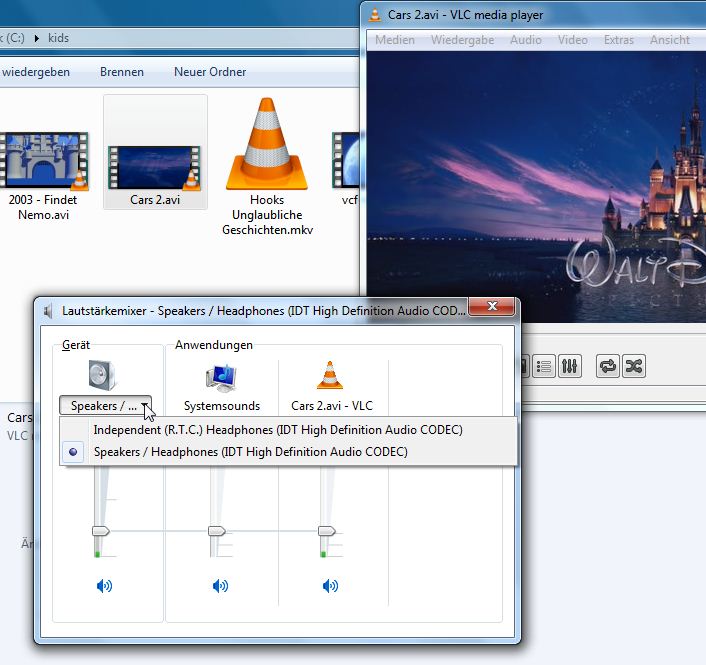Image resolution: width=706 pixels, height=665 pixels.
Task: Adjust the Speakers device volume slider
Action: tap(101, 531)
